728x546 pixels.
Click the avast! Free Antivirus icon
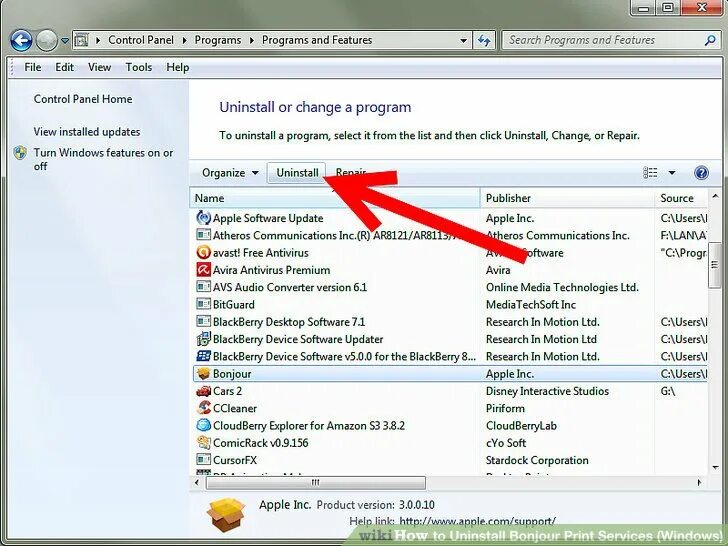203,253
